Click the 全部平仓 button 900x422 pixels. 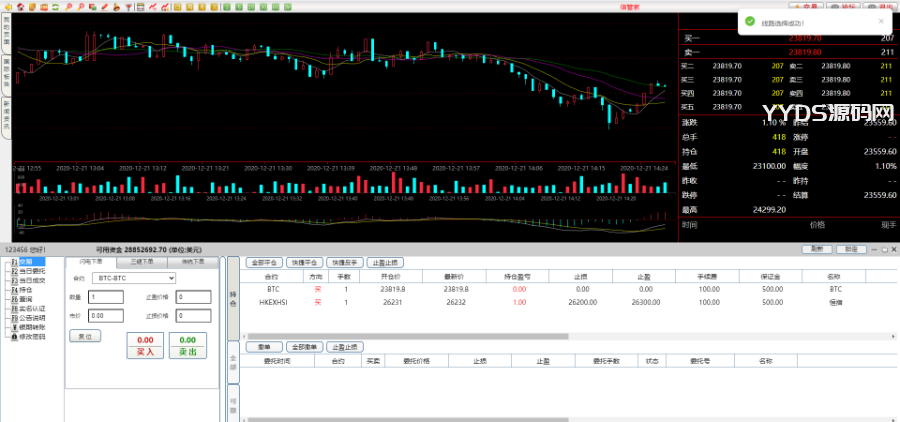[x=262, y=261]
